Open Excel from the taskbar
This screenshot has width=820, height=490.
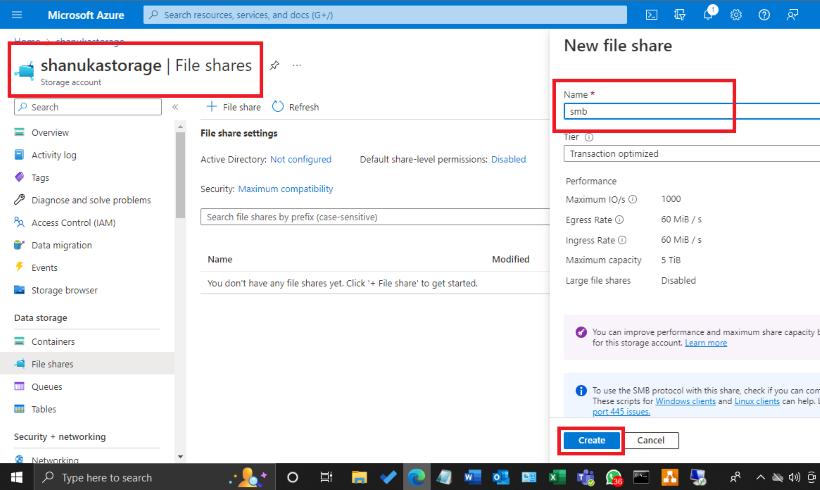(x=557, y=477)
